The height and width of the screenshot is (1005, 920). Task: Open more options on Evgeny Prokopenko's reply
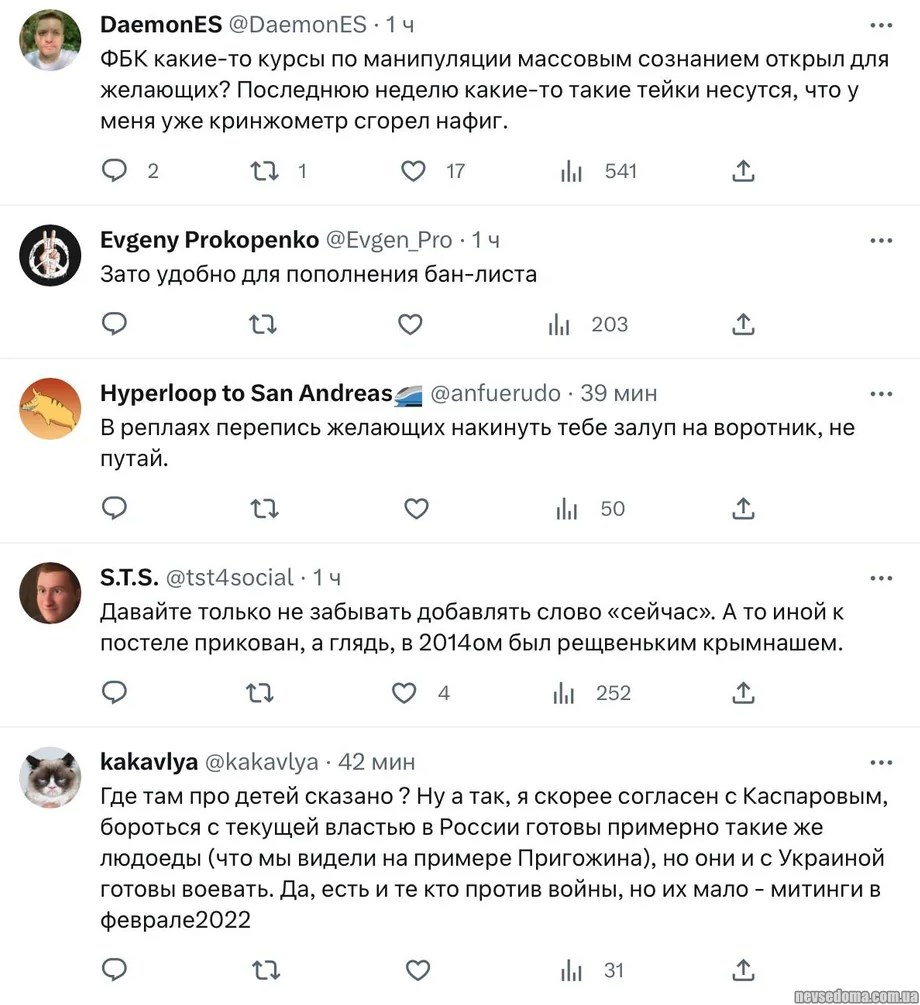tap(880, 241)
